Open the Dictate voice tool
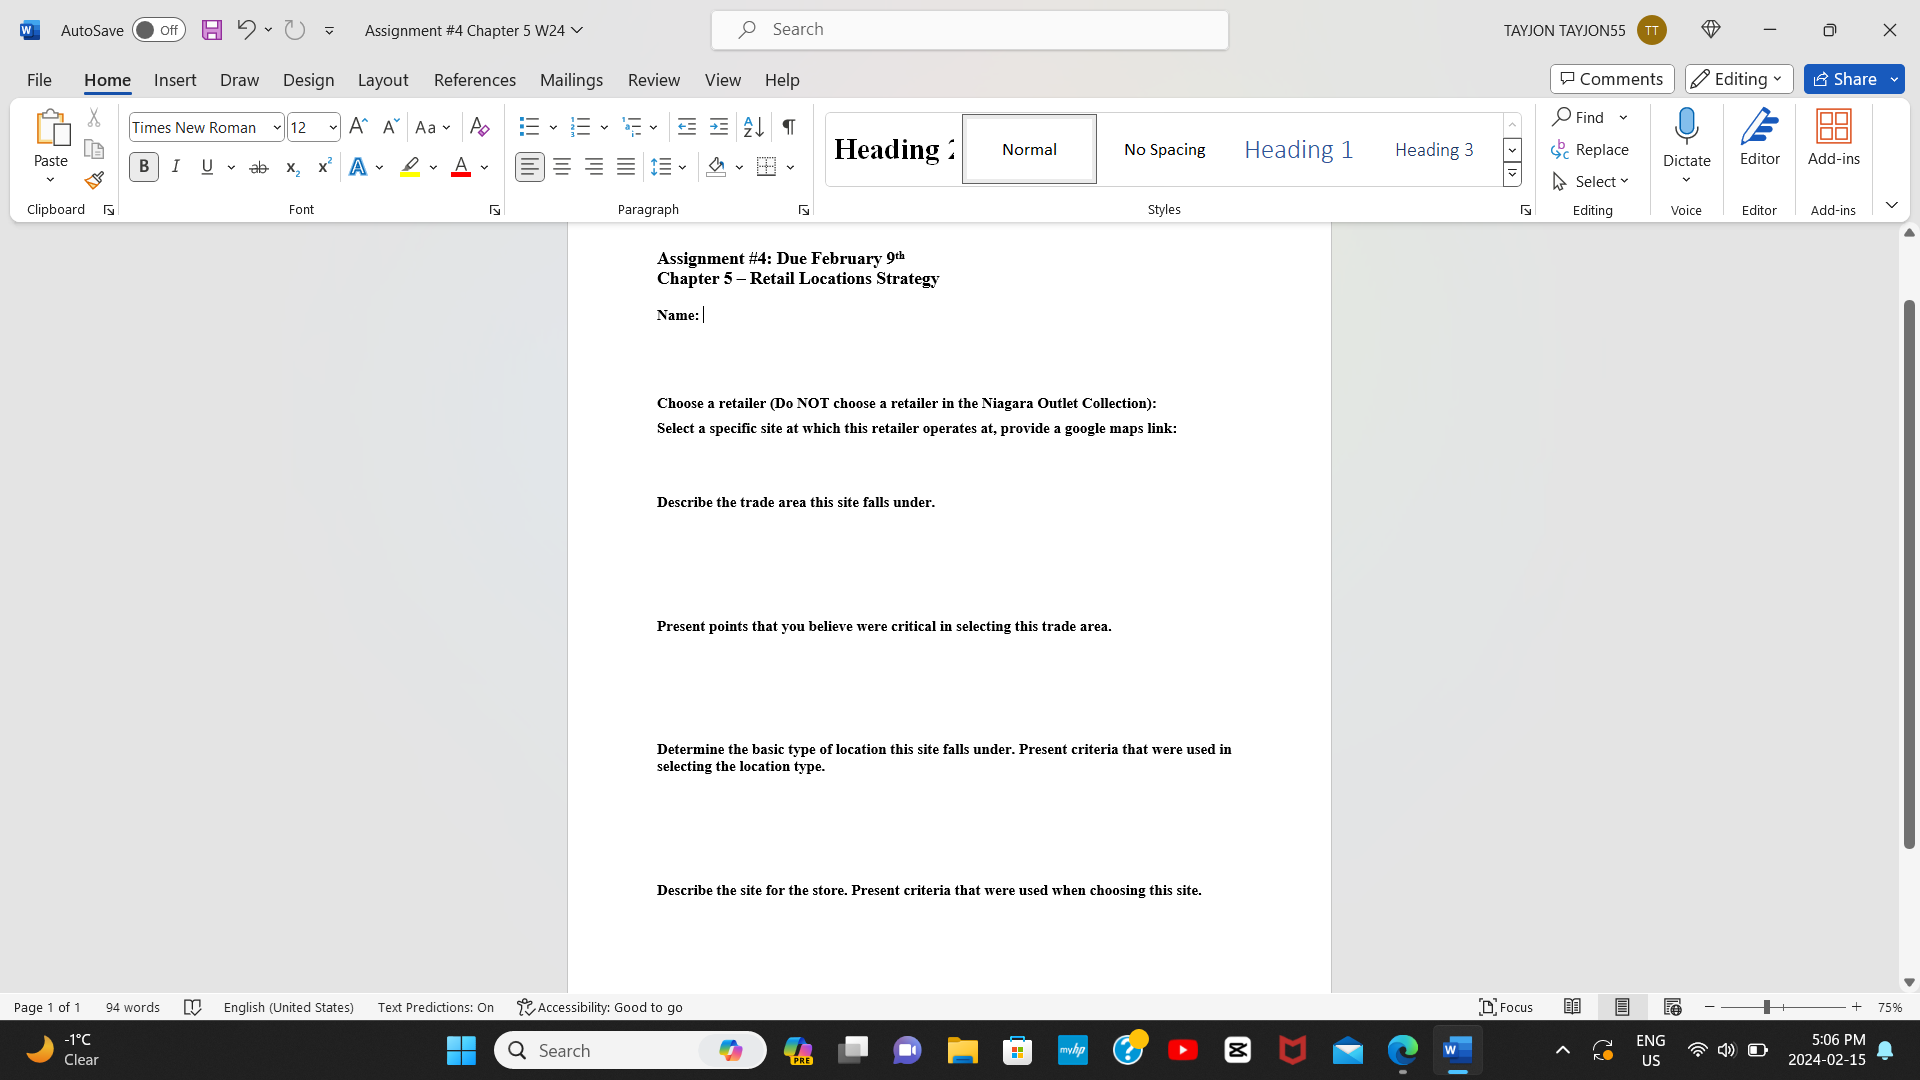Viewport: 1920px width, 1080px height. [1687, 140]
